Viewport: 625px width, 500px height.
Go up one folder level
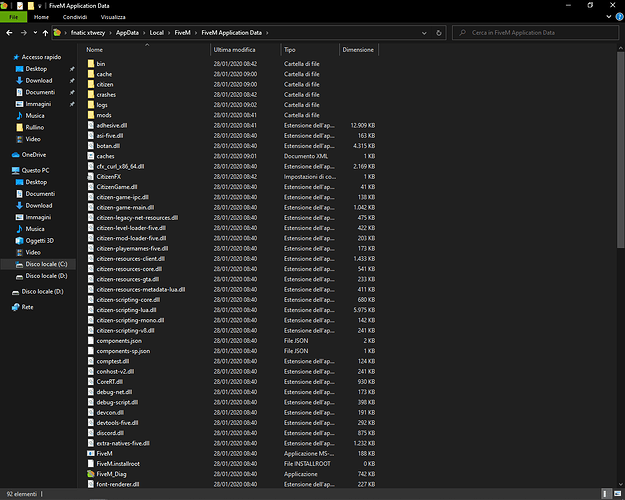pos(45,33)
